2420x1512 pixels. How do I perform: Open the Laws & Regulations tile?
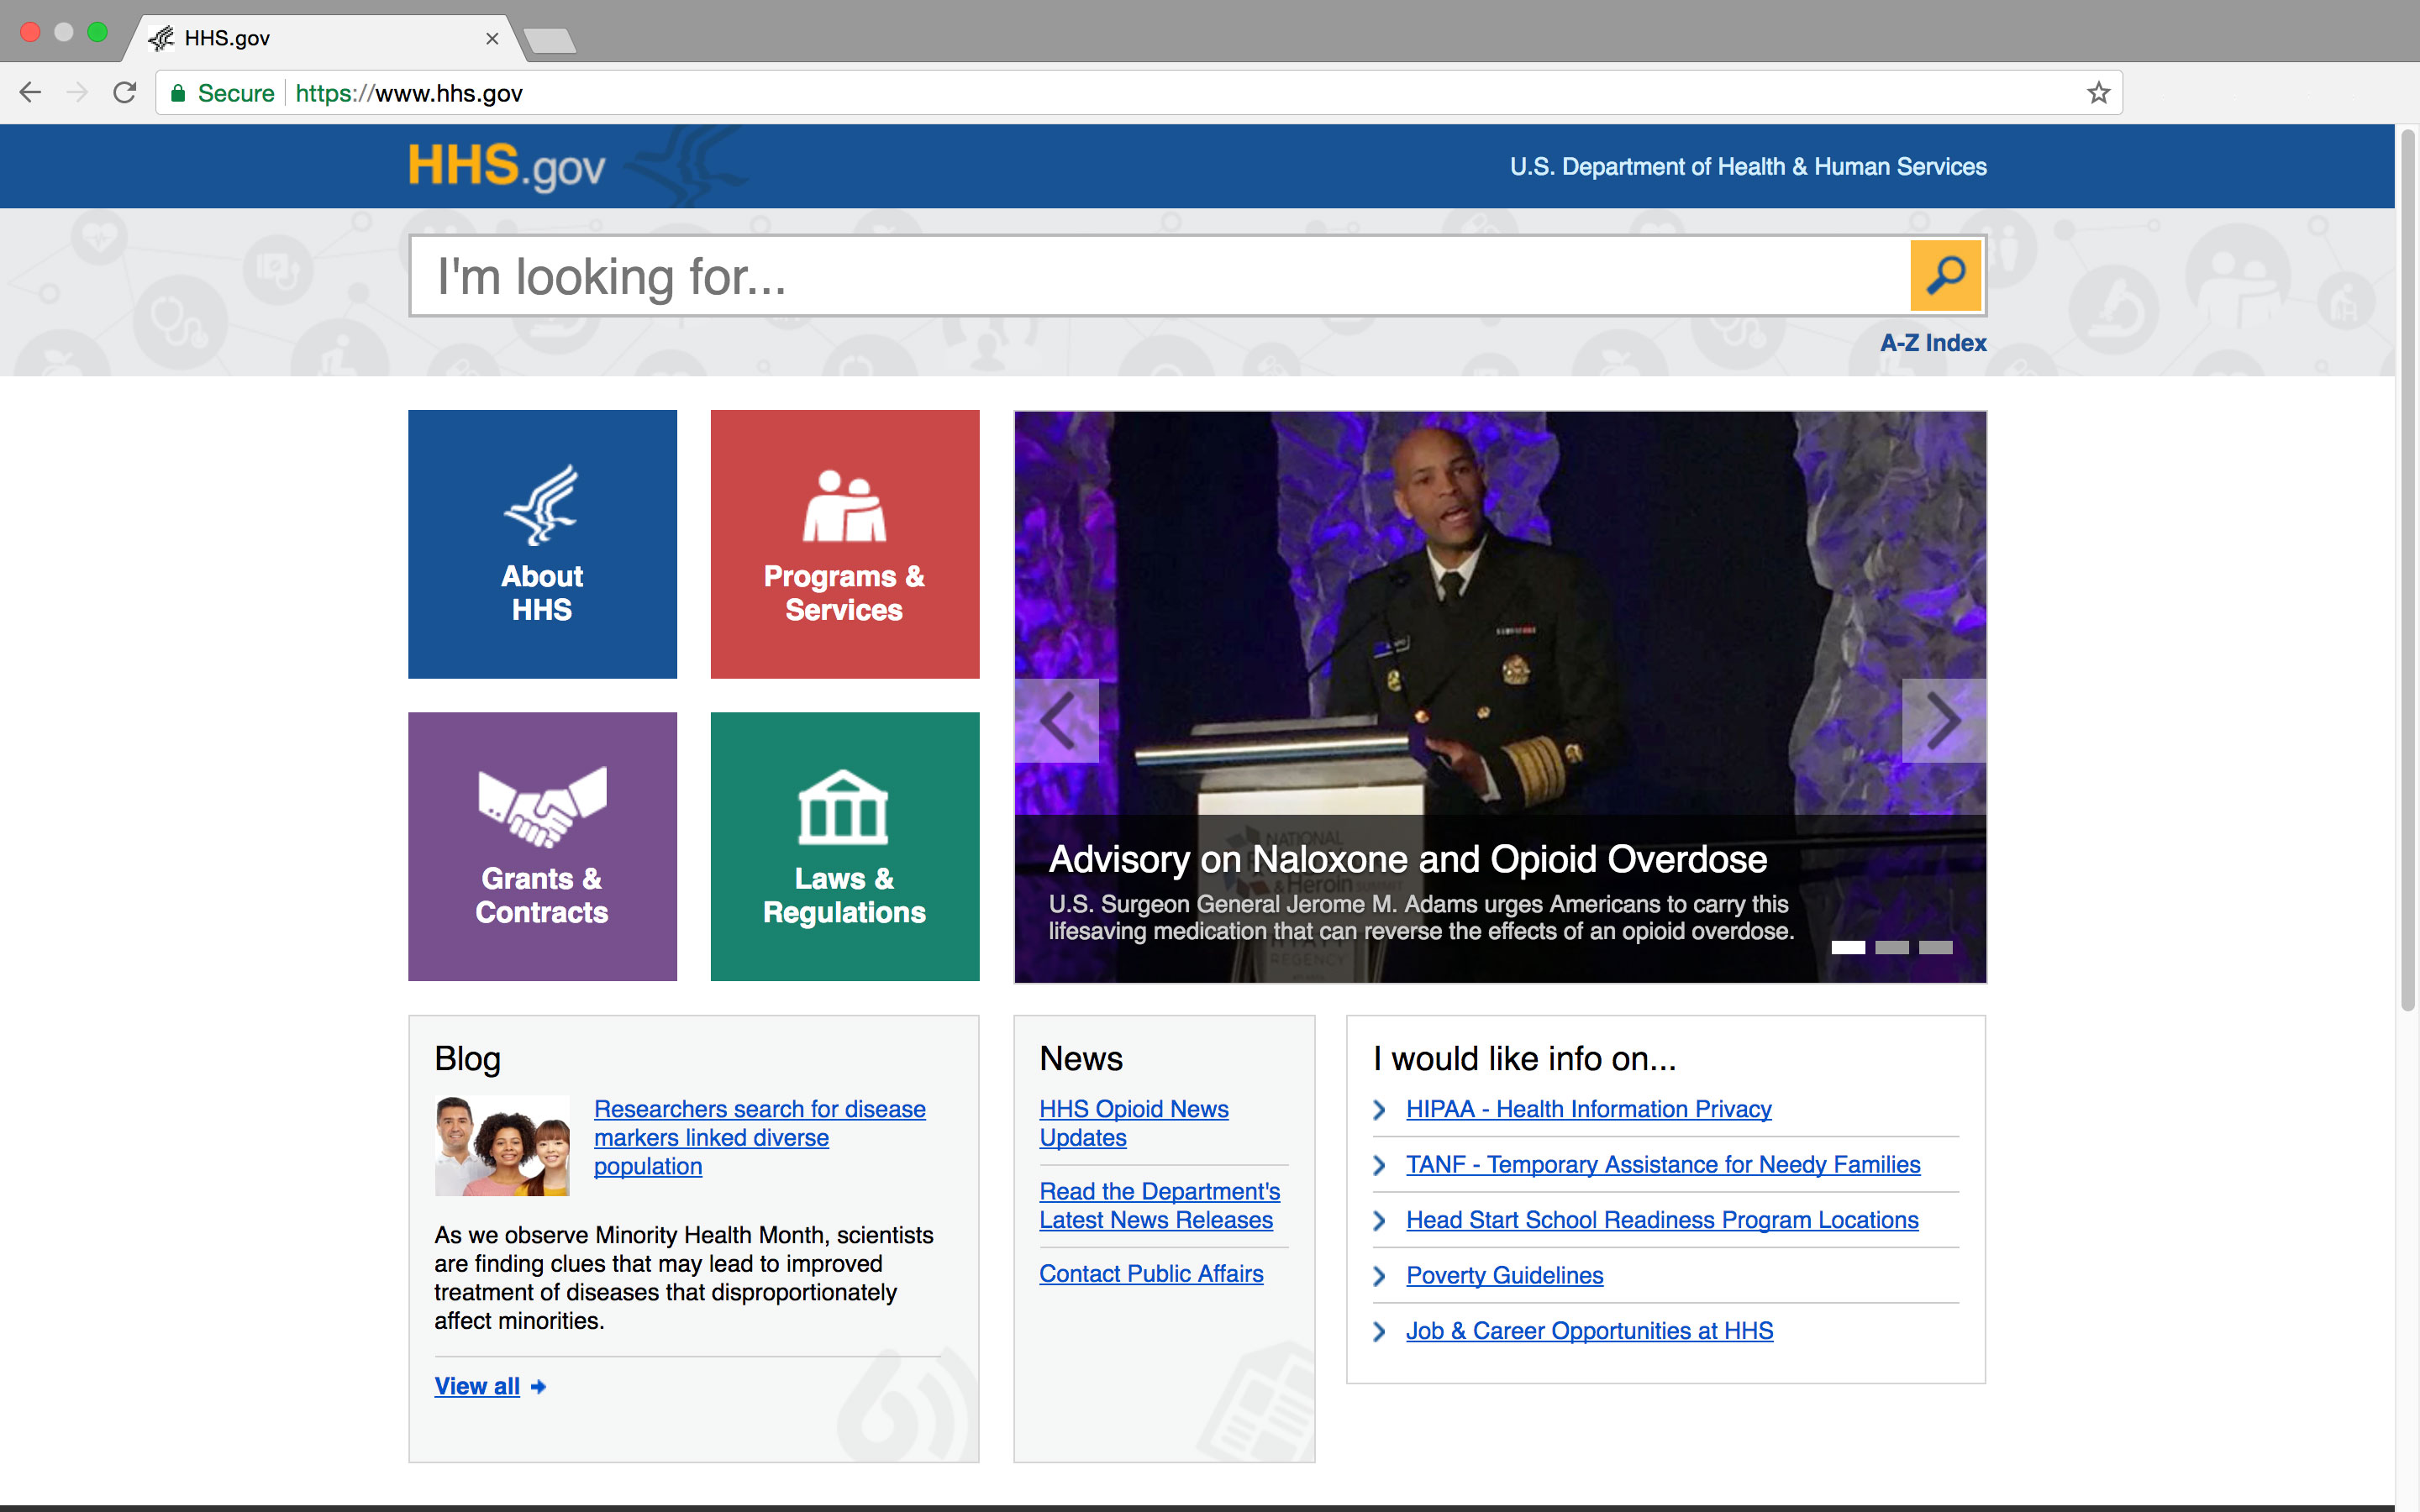click(x=844, y=846)
